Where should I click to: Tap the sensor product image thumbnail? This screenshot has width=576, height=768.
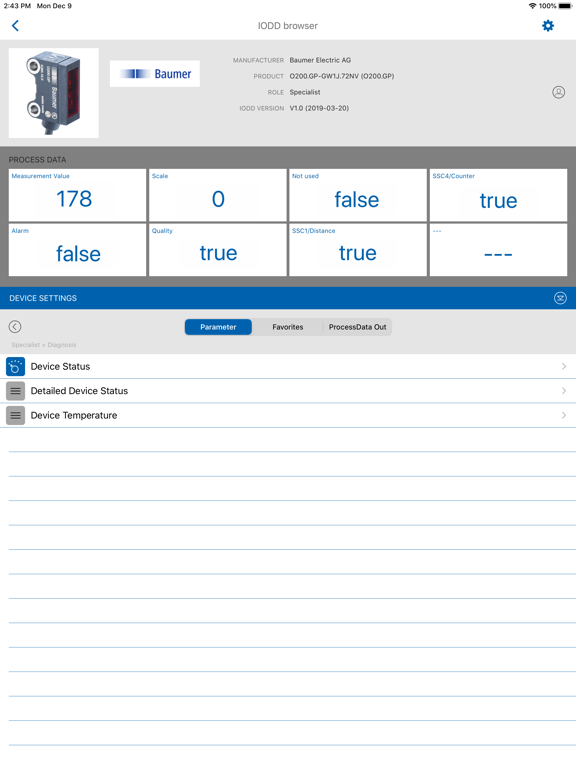pos(54,93)
